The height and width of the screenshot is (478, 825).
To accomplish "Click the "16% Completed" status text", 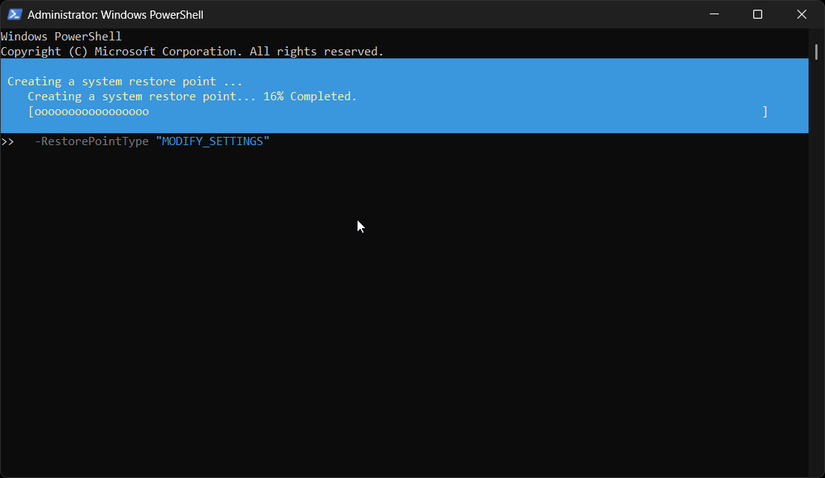I will coord(310,97).
